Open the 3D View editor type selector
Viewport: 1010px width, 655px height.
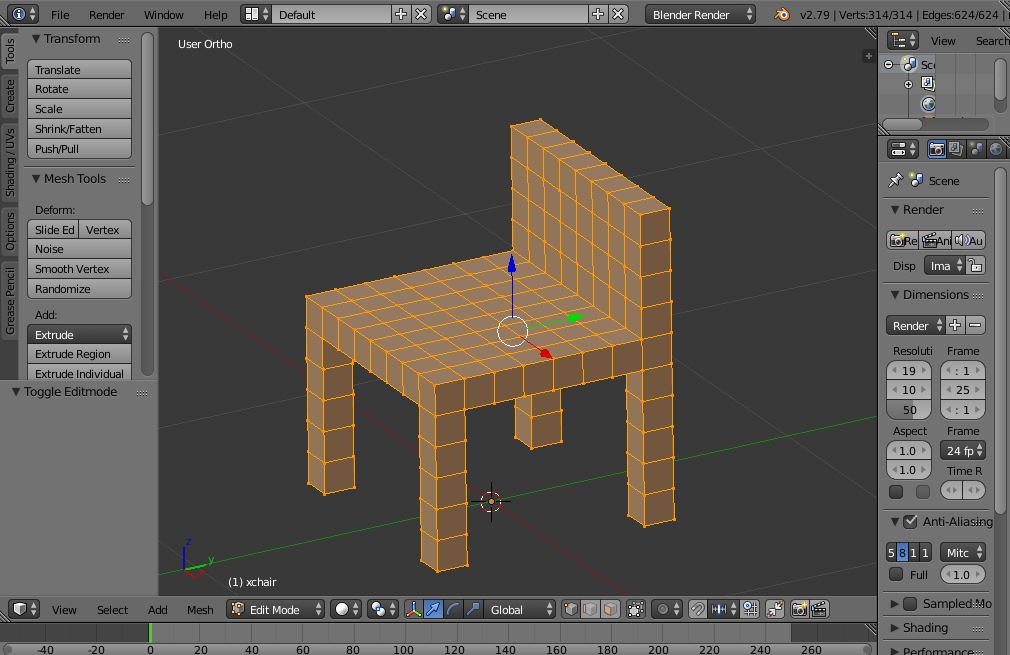[26, 609]
